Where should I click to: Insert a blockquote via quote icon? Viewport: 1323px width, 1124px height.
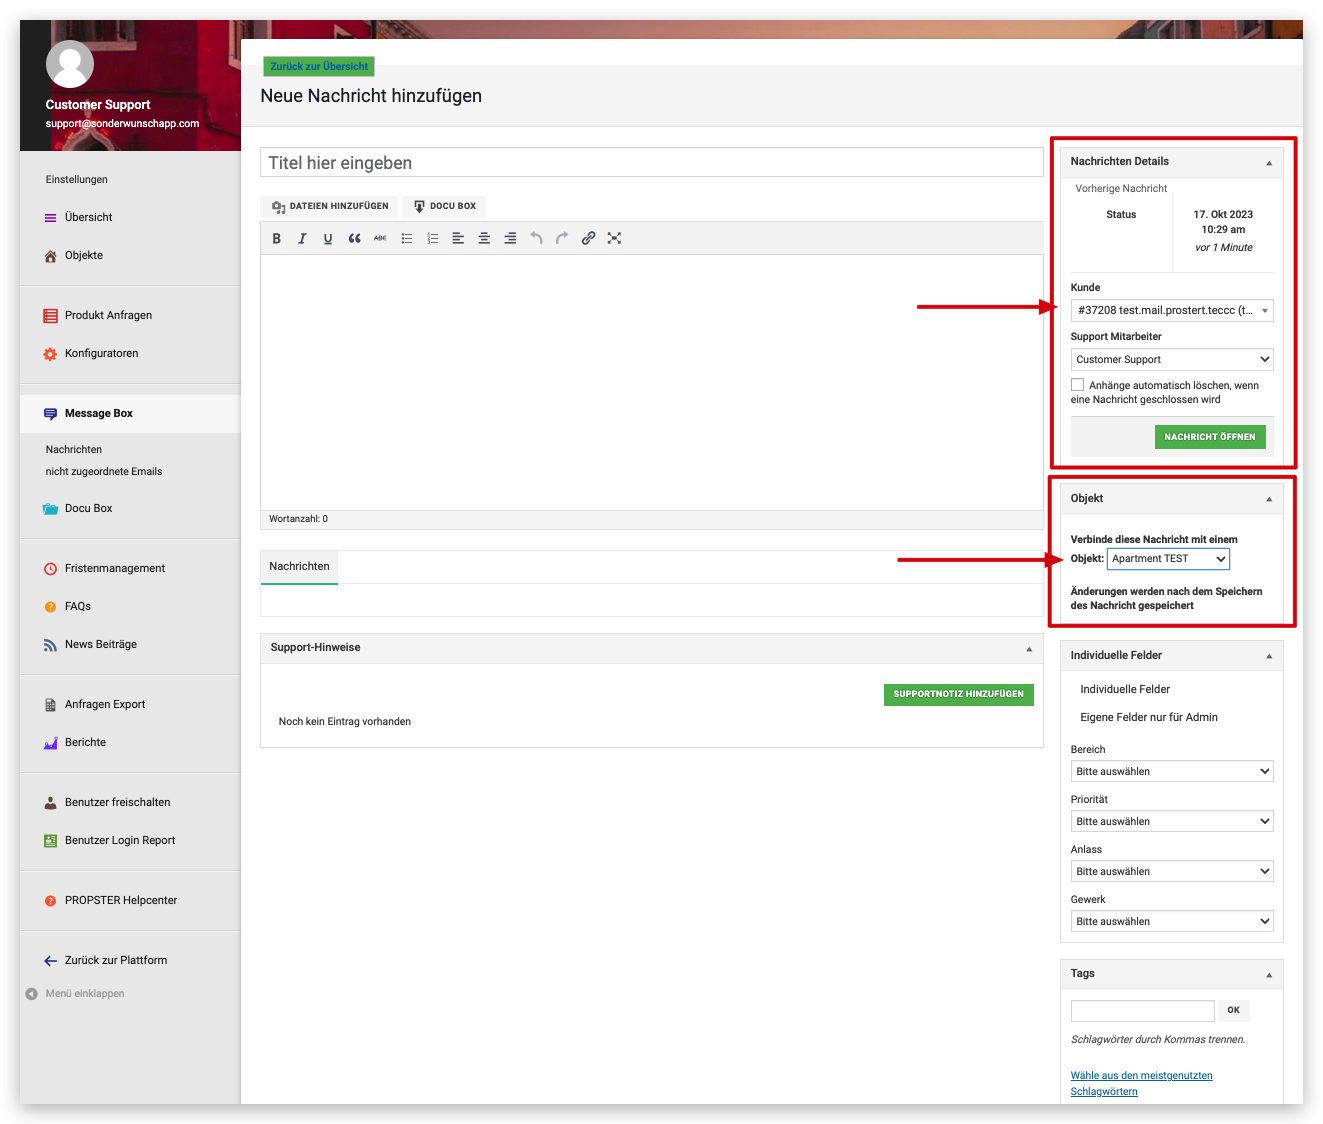click(x=354, y=238)
